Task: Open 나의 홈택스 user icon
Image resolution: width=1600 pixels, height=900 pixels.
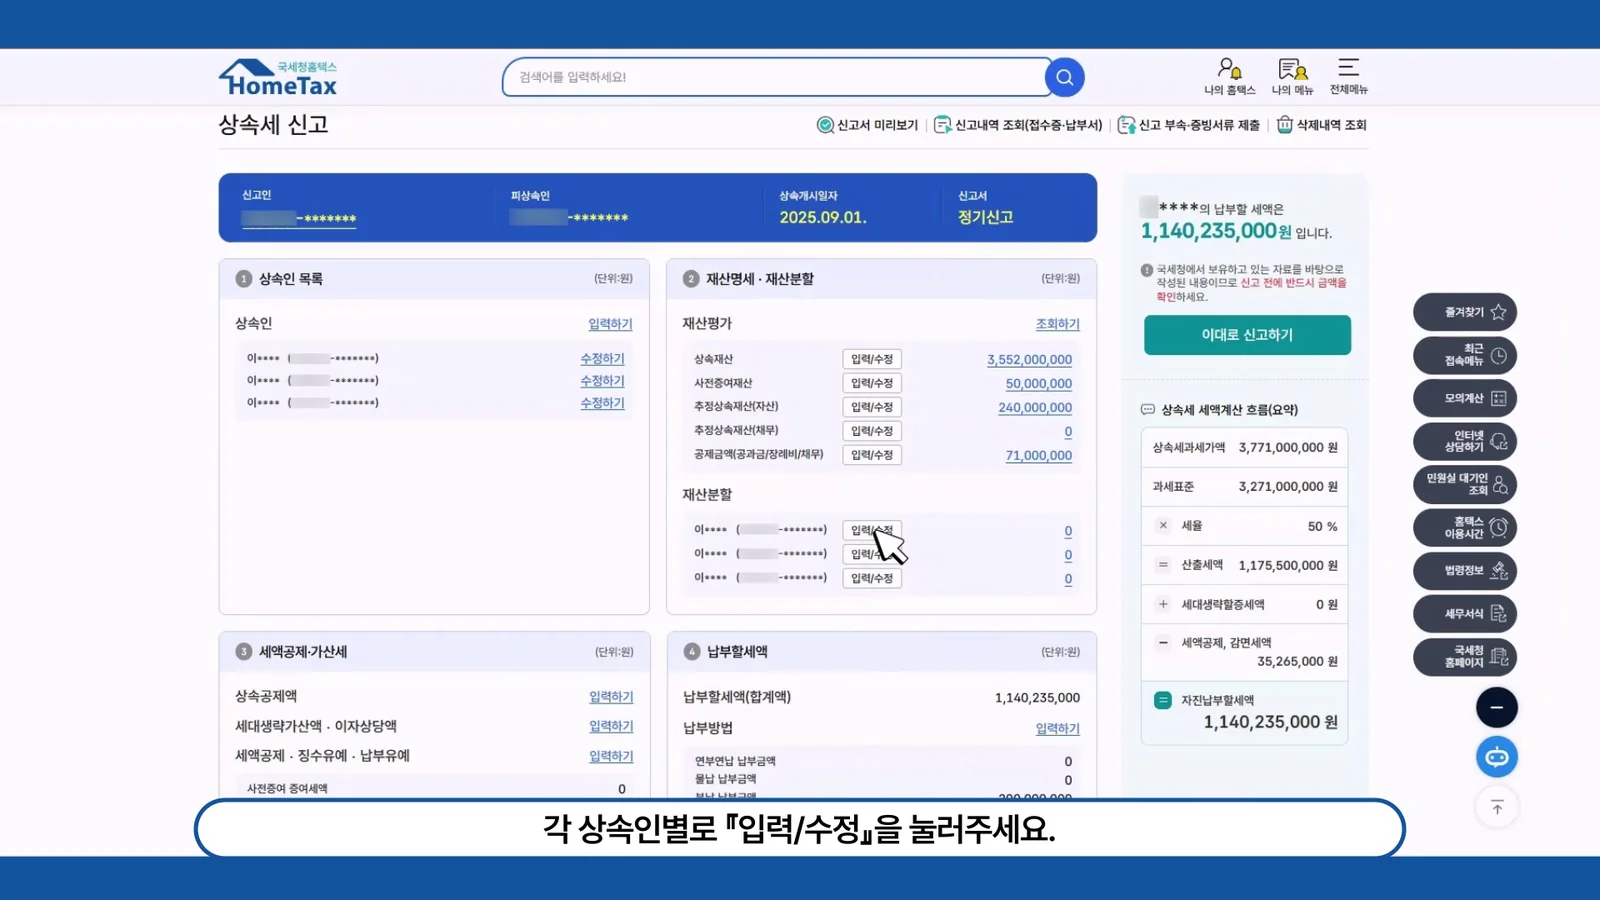Action: point(1229,76)
